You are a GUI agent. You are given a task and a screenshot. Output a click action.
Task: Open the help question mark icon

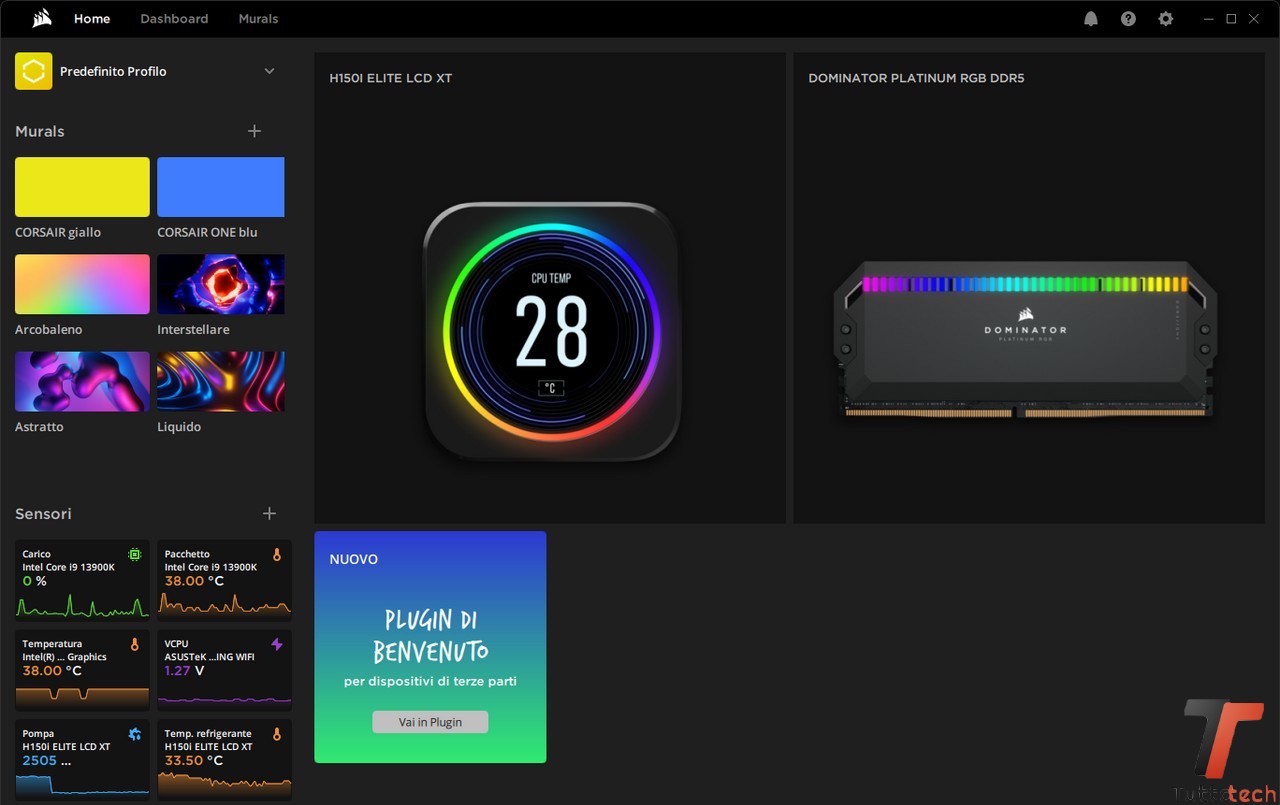click(x=1128, y=19)
